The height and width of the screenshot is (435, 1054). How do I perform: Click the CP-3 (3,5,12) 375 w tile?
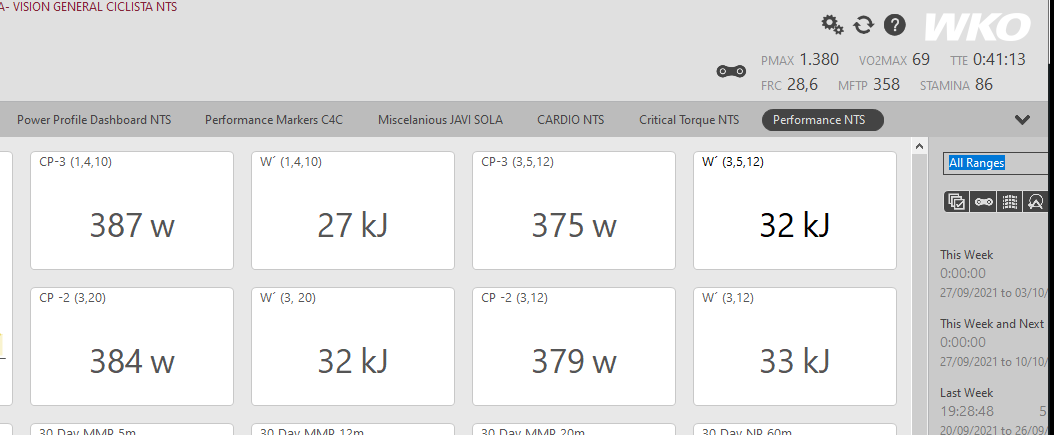[574, 210]
